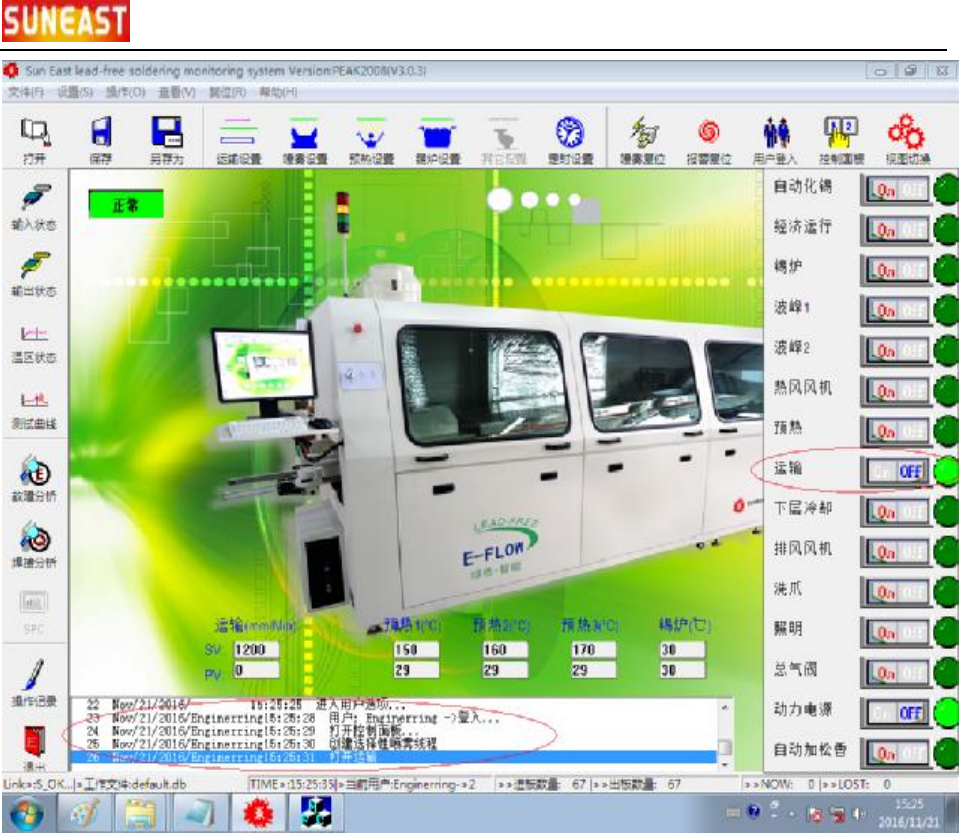
Task: Open the 操作(O) menu
Action: click(x=125, y=92)
